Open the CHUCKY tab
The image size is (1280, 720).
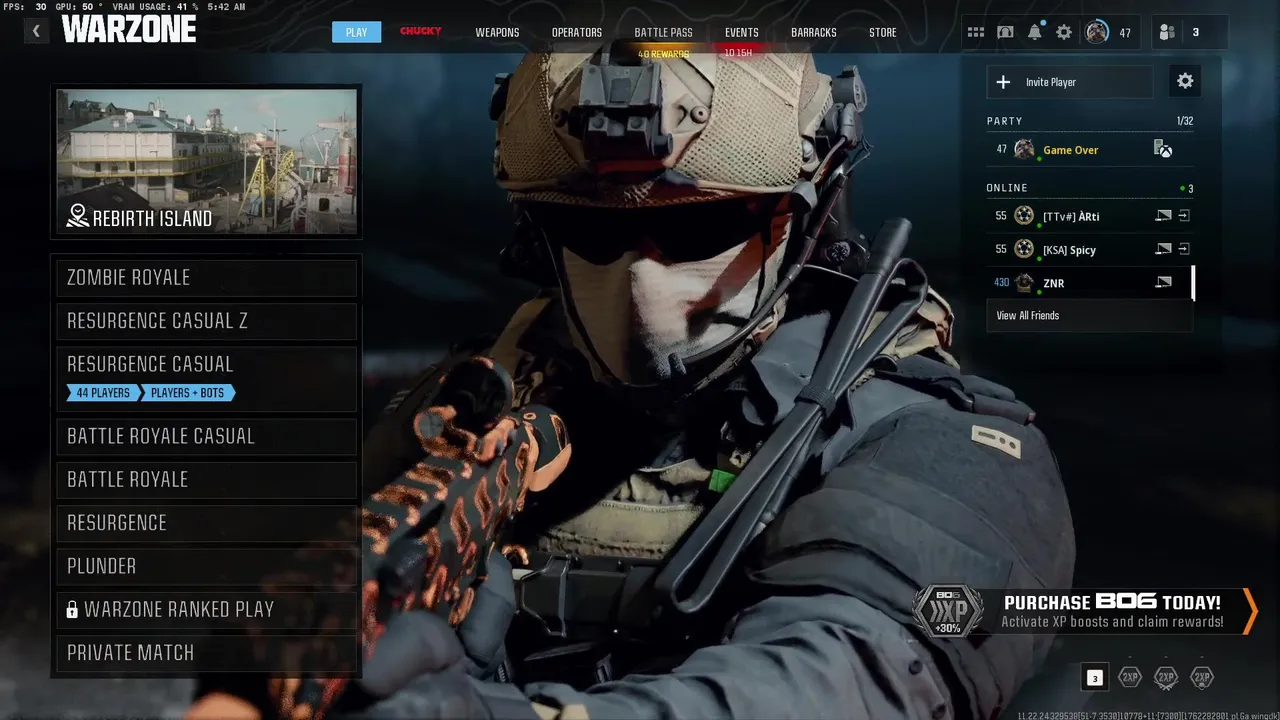click(421, 31)
